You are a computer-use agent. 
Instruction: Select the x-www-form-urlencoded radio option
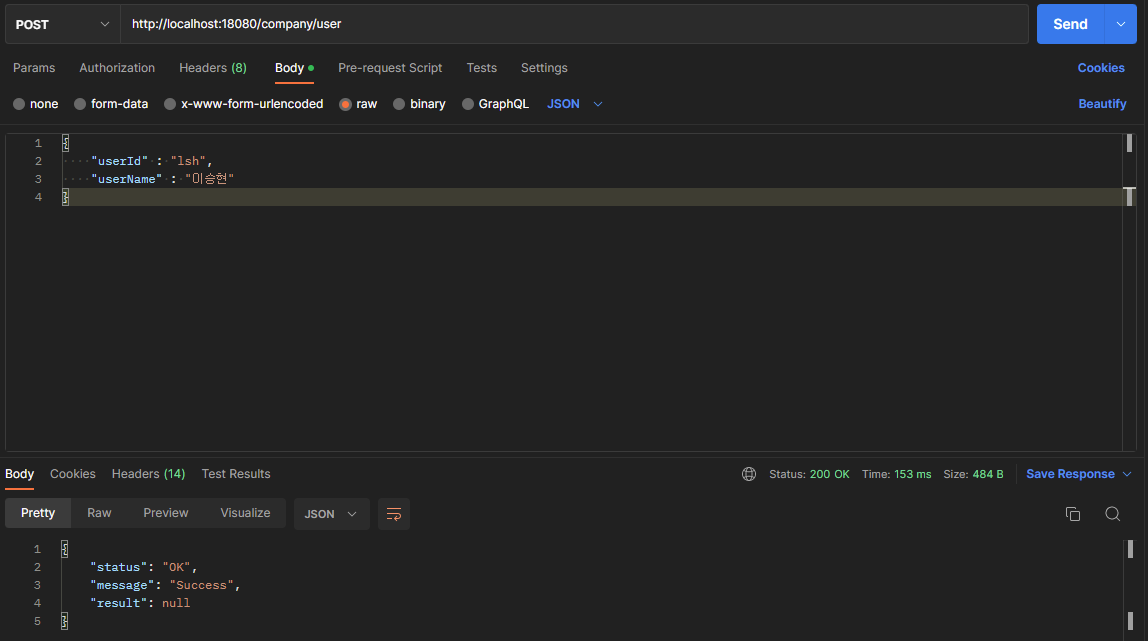click(170, 104)
